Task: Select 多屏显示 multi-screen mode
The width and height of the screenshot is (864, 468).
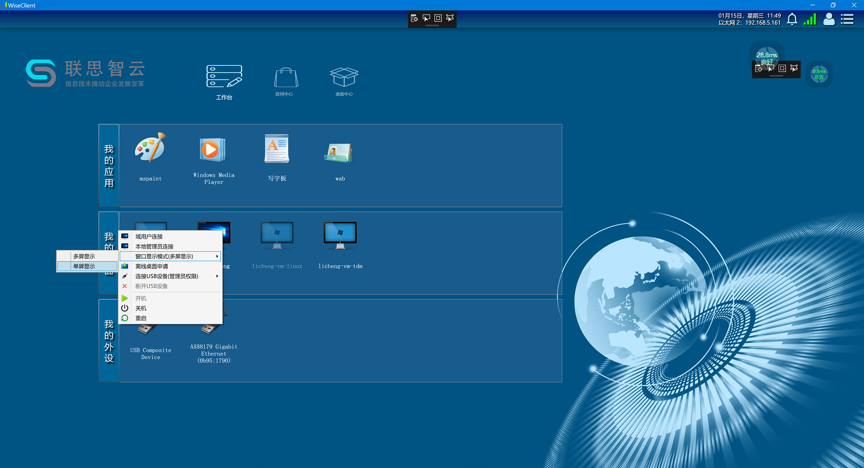Action: point(85,256)
